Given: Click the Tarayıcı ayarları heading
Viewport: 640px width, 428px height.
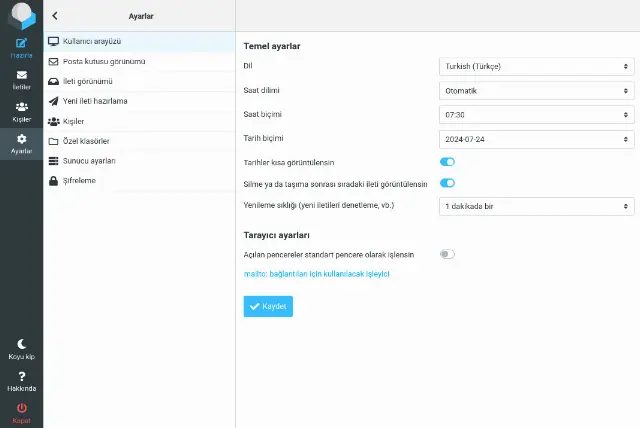Looking at the screenshot, I should tap(276, 235).
